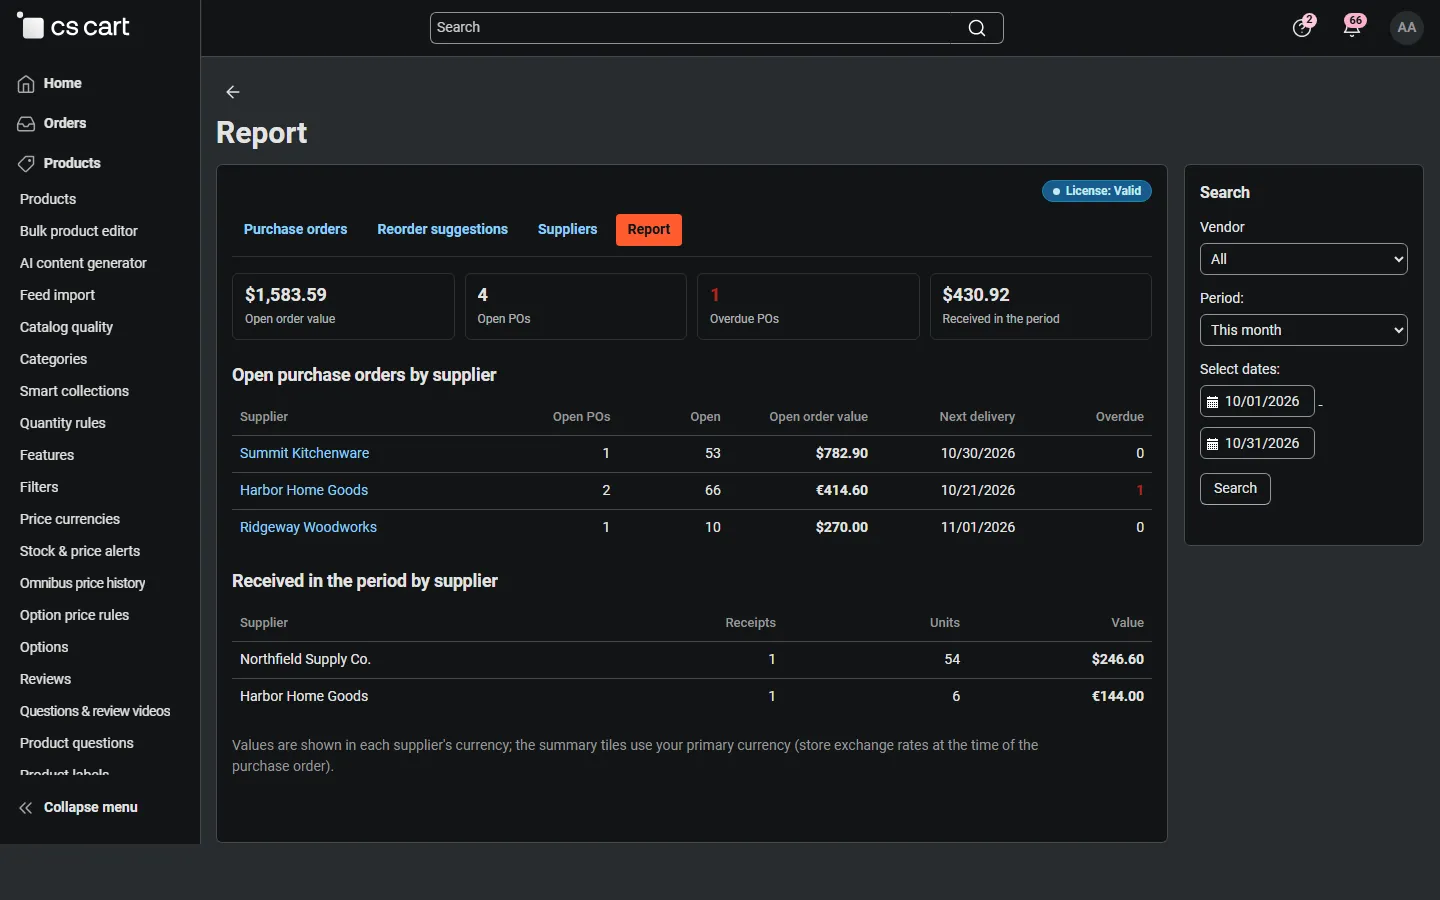Image resolution: width=1440 pixels, height=900 pixels.
Task: Click the Home icon in sidebar
Action: (26, 84)
